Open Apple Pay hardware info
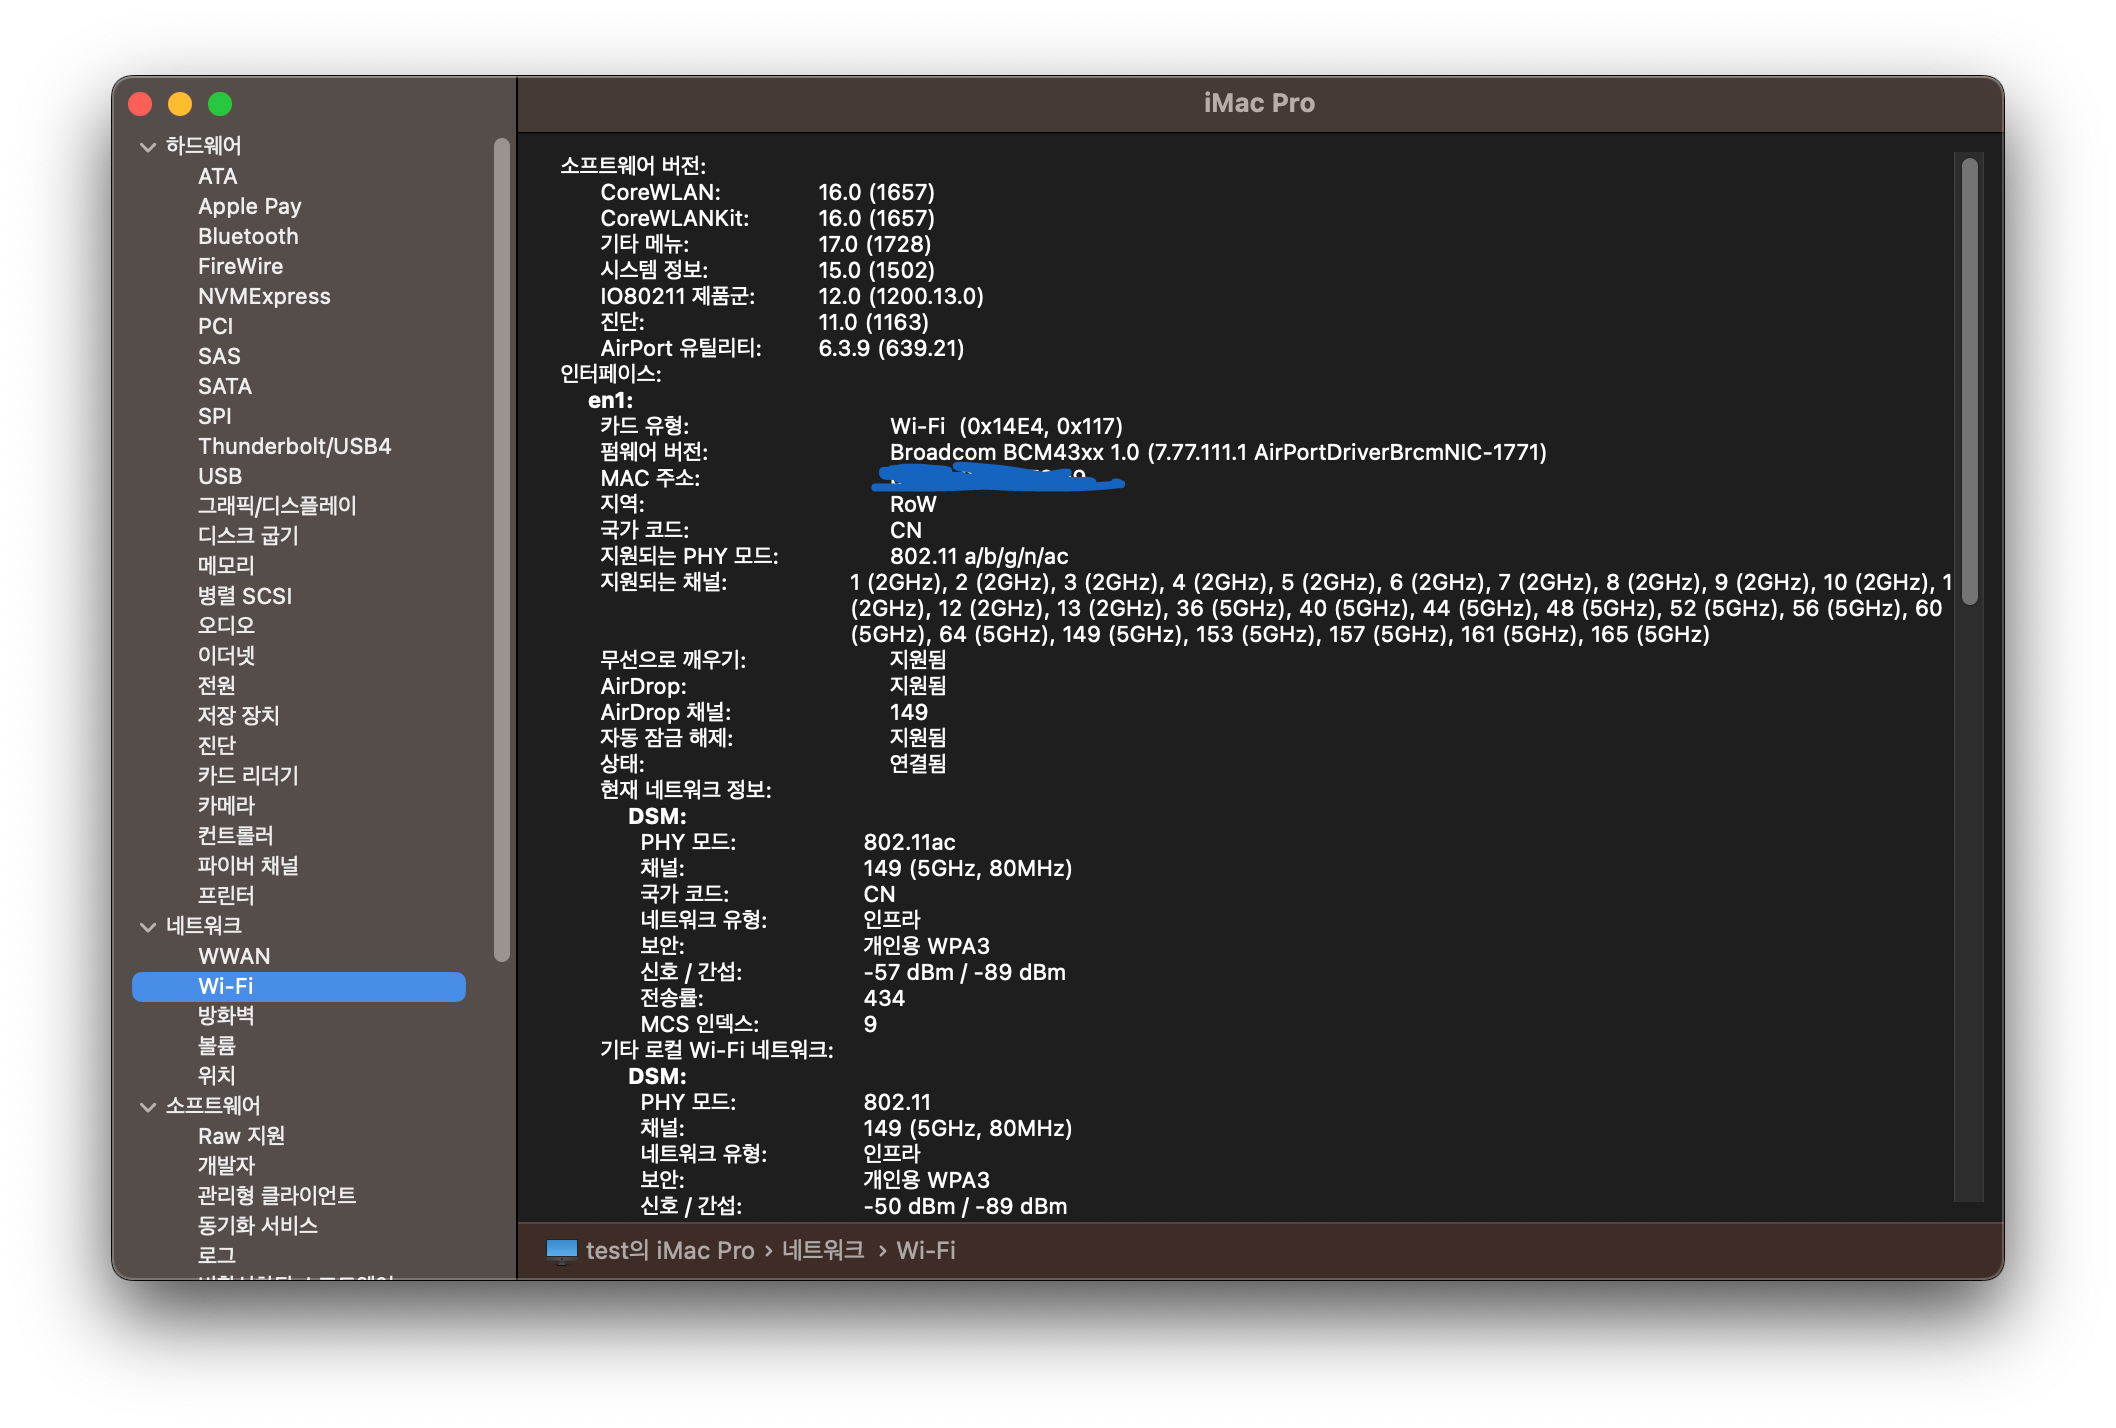 pos(249,206)
